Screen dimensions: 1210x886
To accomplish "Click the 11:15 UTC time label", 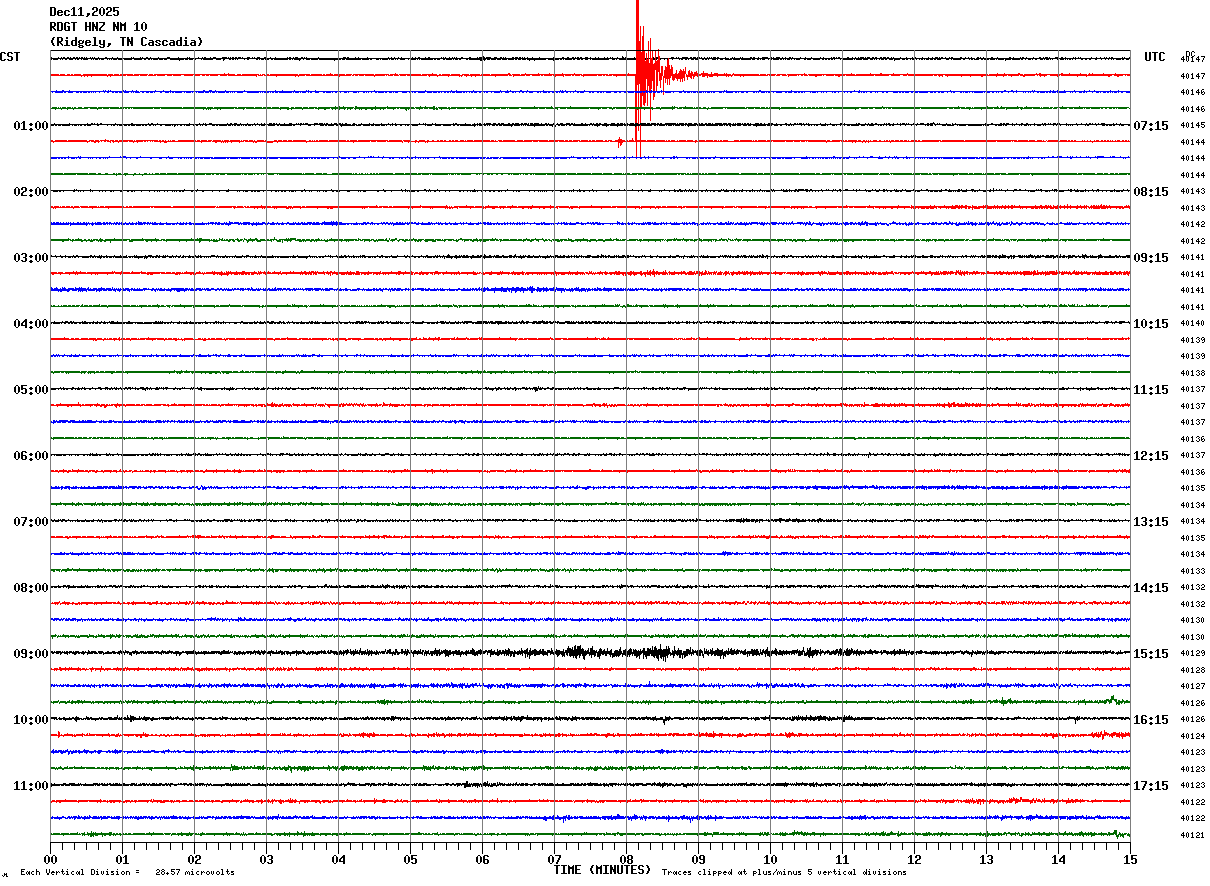I will (1151, 390).
